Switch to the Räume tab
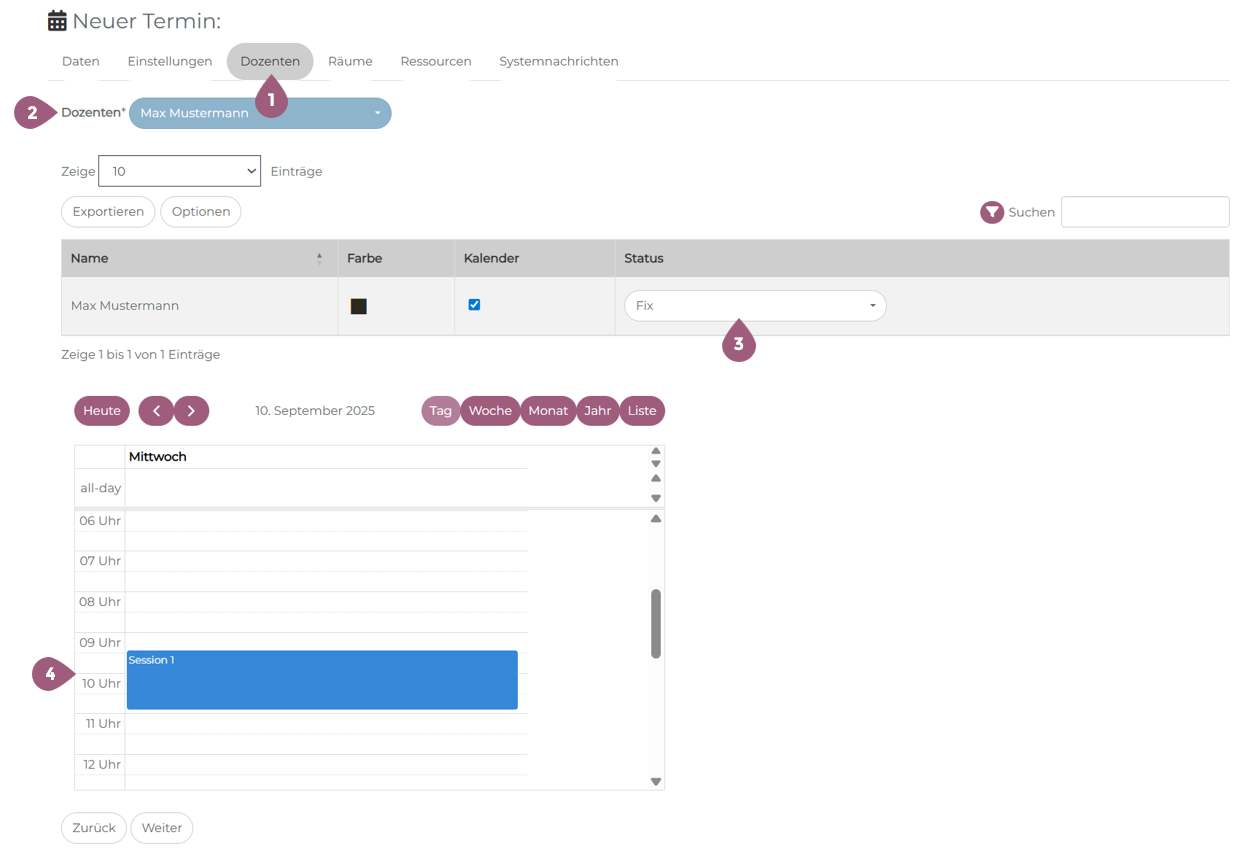The image size is (1245, 861). click(350, 61)
